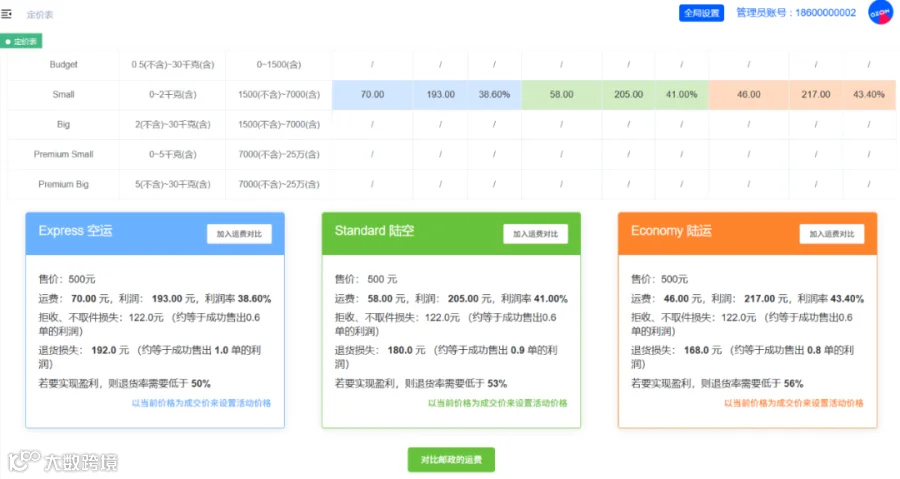Open the Ozon avatar in header

(880, 13)
